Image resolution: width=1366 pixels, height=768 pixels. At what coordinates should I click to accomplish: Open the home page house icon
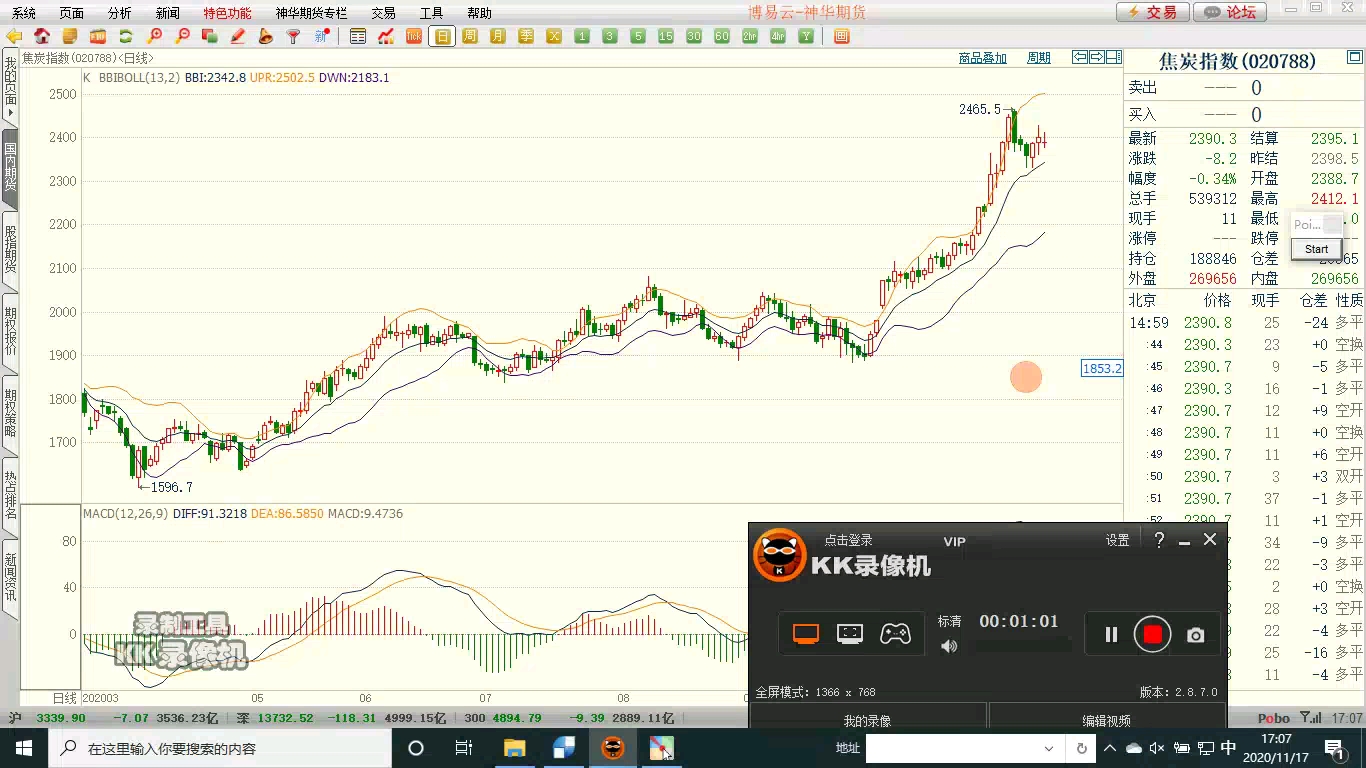(42, 36)
